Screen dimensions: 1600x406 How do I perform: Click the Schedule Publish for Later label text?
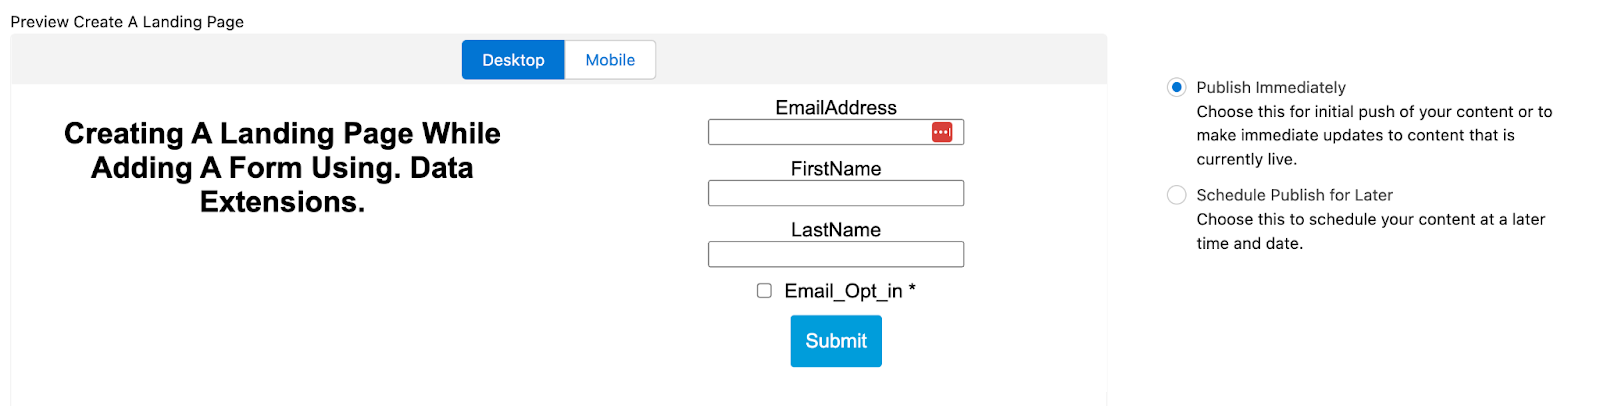tap(1294, 195)
